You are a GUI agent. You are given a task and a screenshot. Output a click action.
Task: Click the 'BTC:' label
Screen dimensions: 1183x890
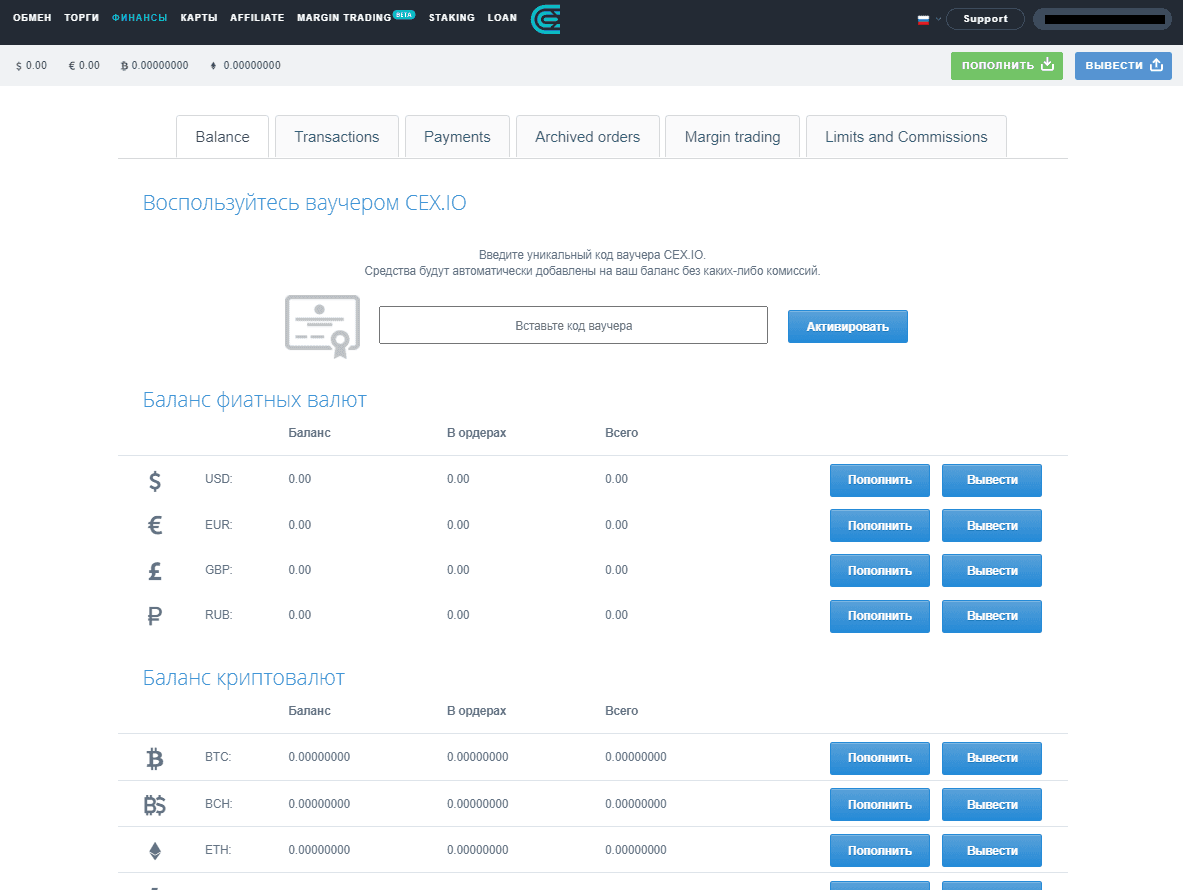pyautogui.click(x=218, y=756)
